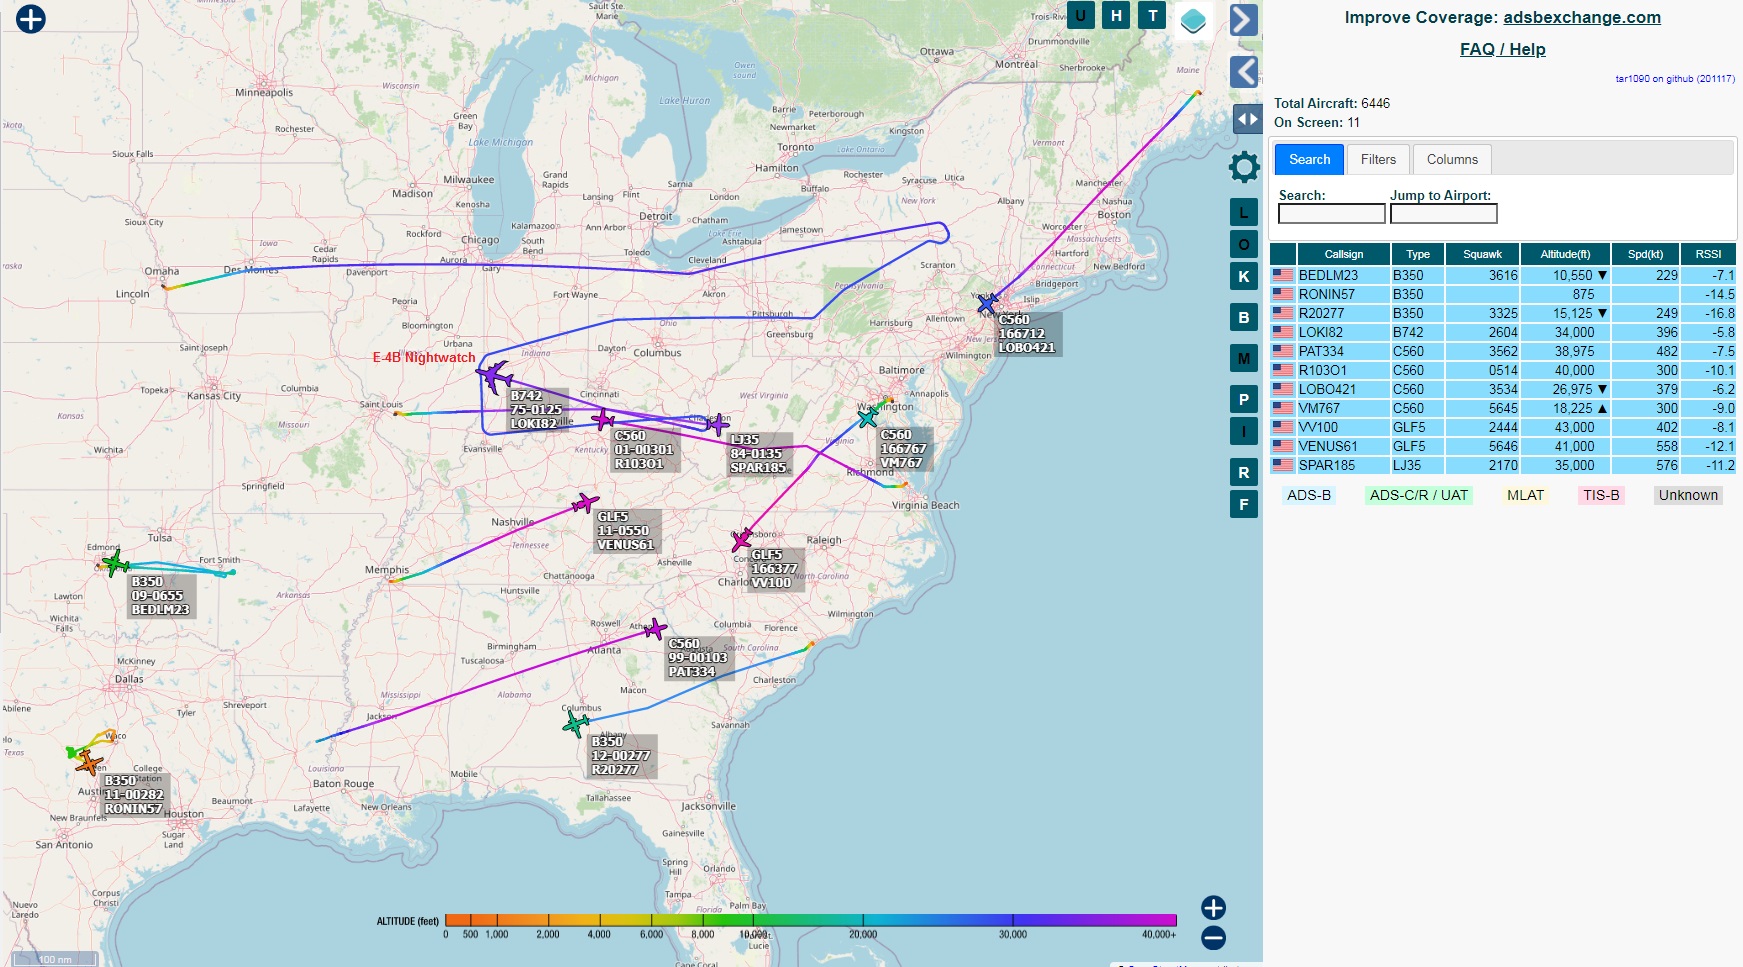The width and height of the screenshot is (1743, 967).
Task: Click the double-arrow sidebar toggle icon
Action: click(x=1247, y=119)
